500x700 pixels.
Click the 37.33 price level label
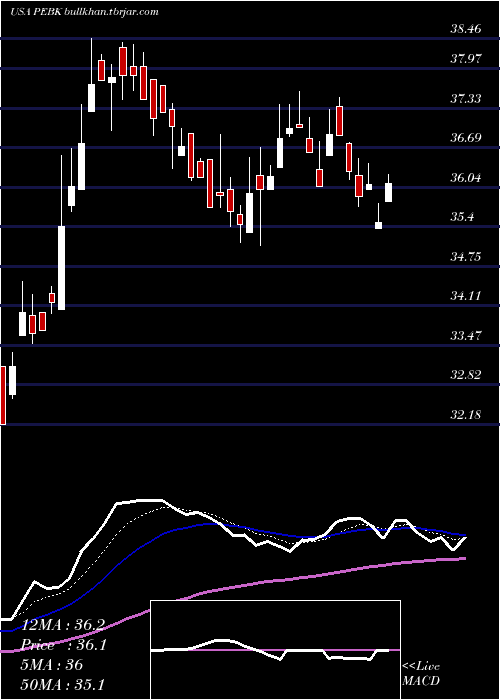pos(466,99)
